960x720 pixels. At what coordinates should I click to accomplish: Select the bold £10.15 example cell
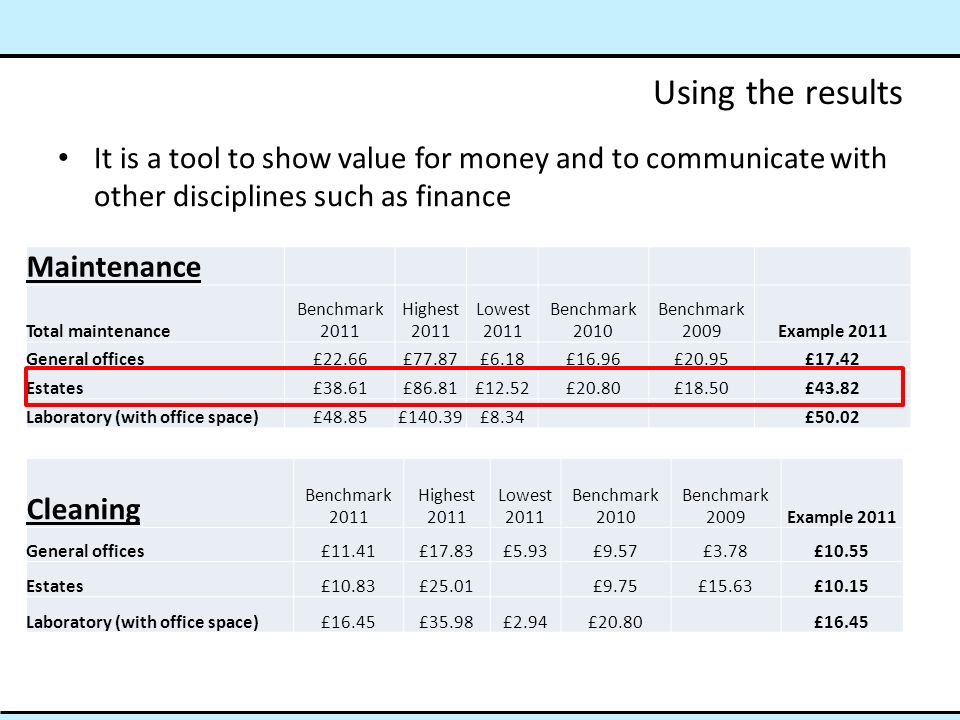(841, 586)
